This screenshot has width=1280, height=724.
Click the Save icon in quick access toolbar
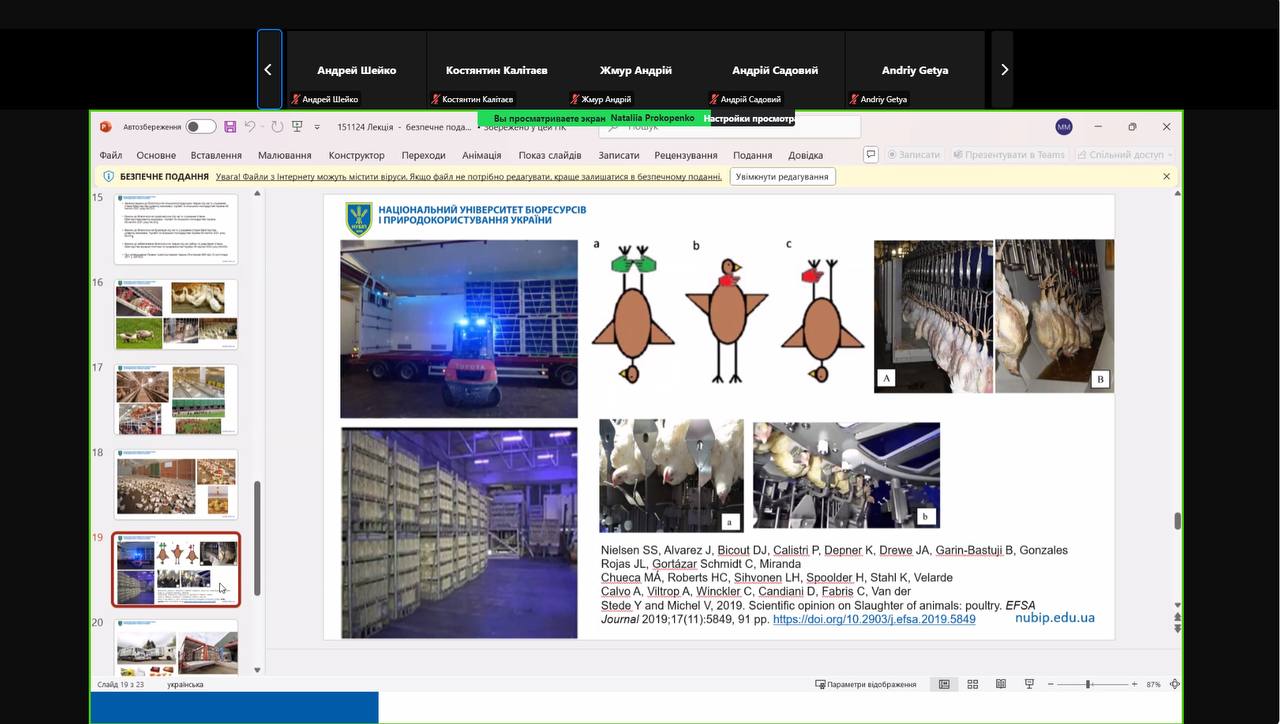click(230, 127)
